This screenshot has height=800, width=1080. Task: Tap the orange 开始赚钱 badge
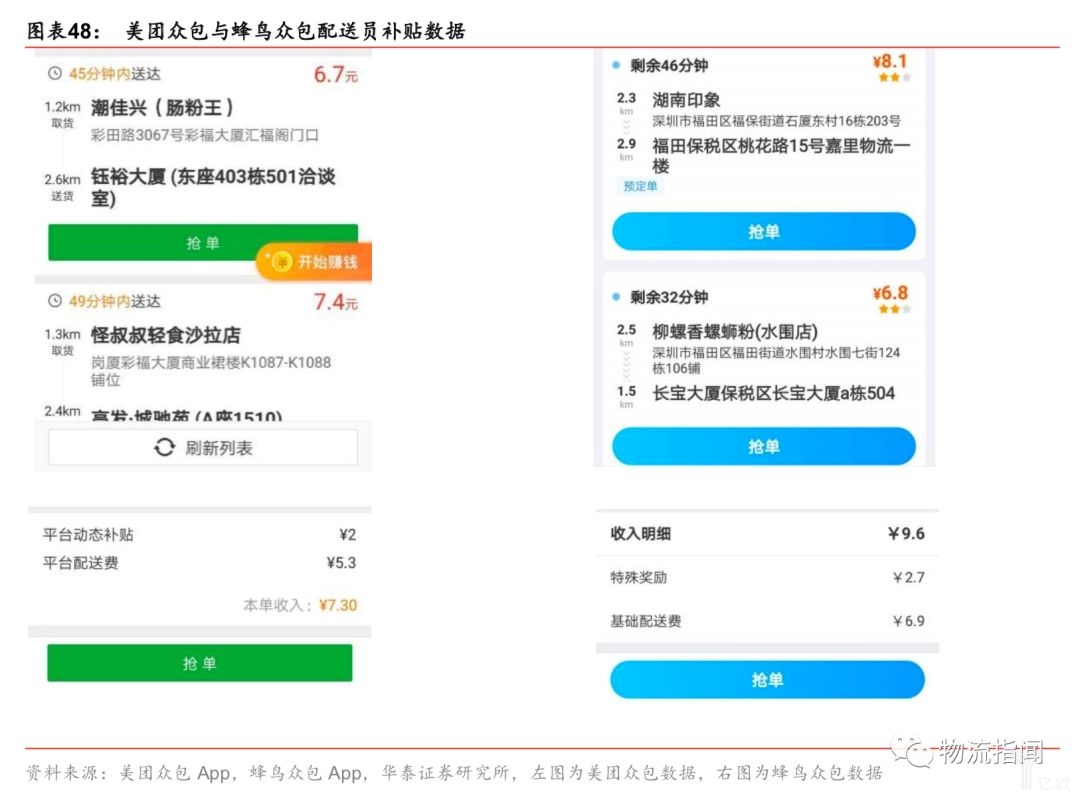point(314,262)
